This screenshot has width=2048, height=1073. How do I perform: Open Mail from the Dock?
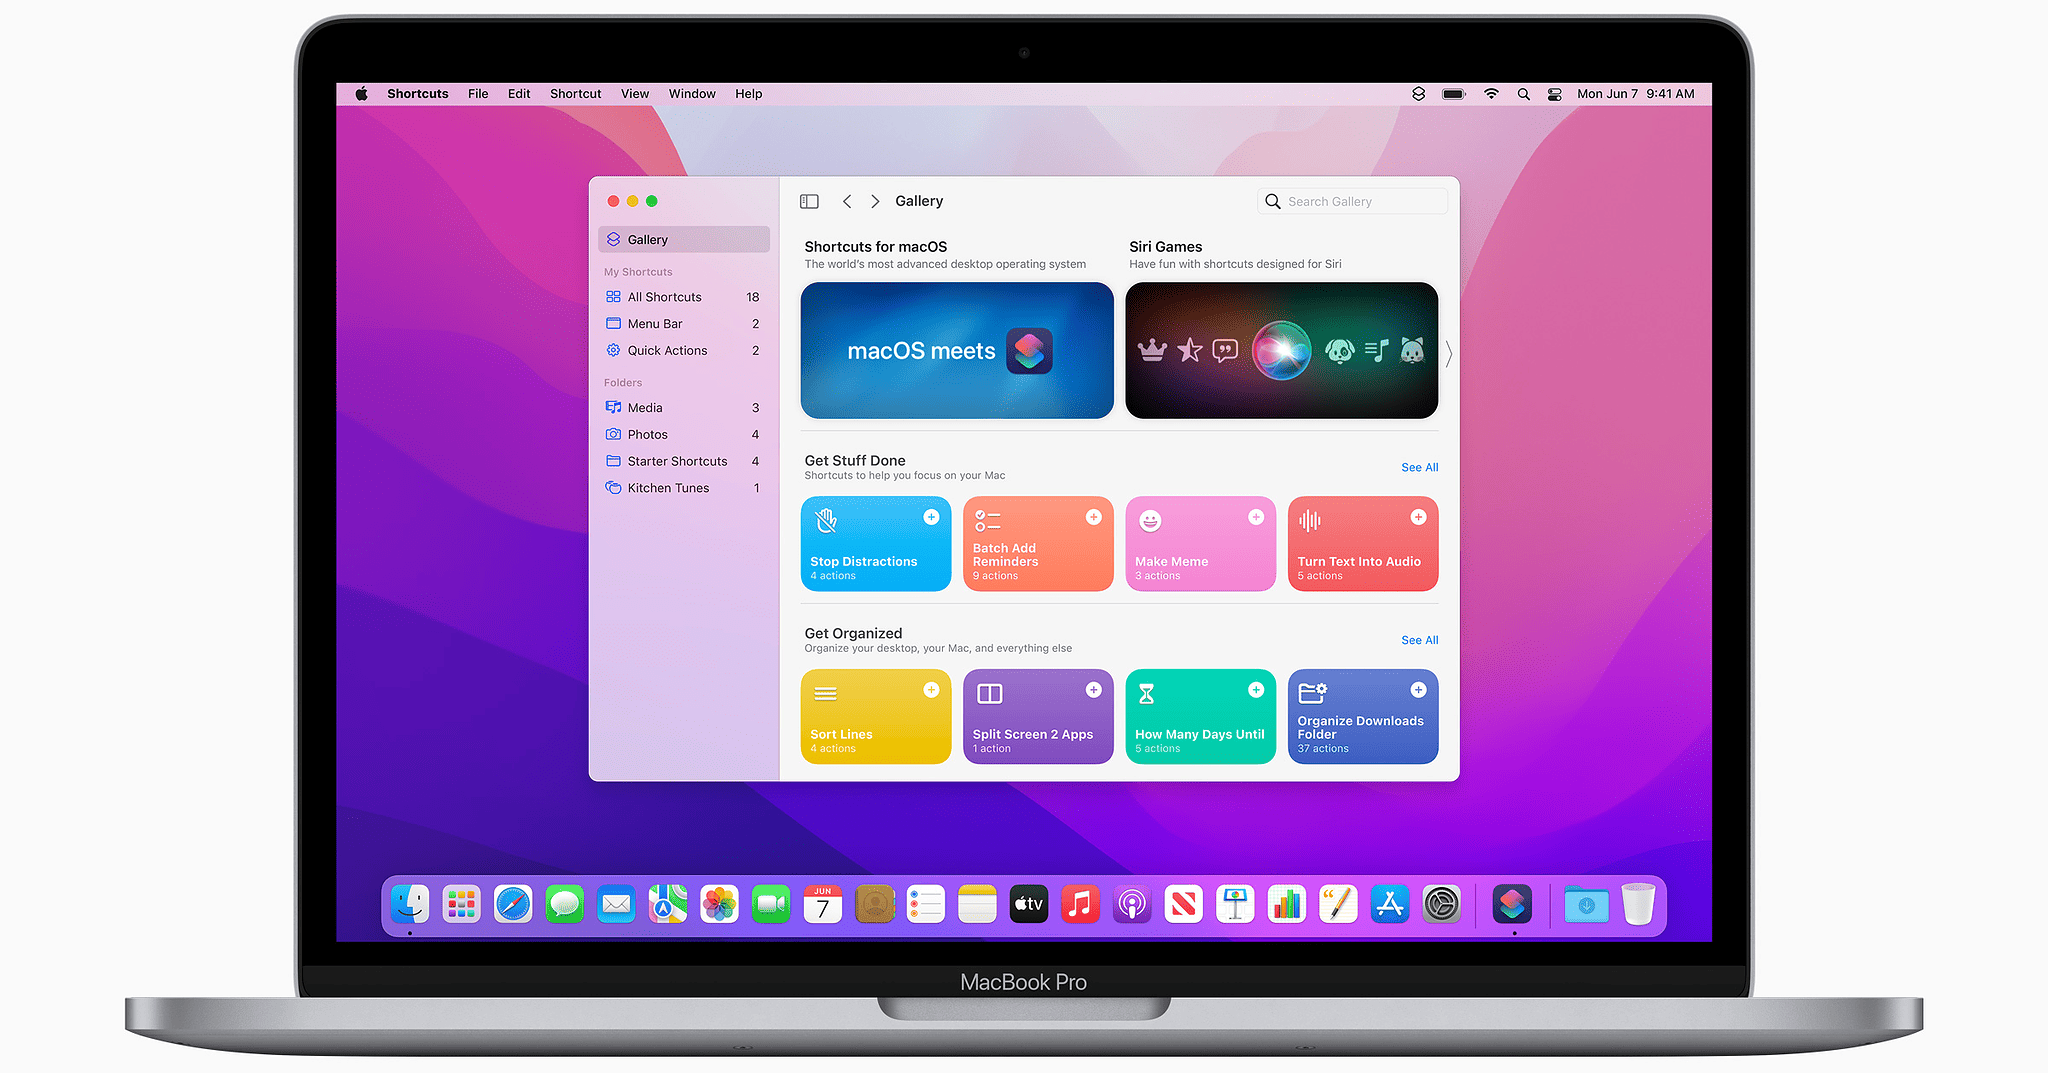pyautogui.click(x=616, y=904)
